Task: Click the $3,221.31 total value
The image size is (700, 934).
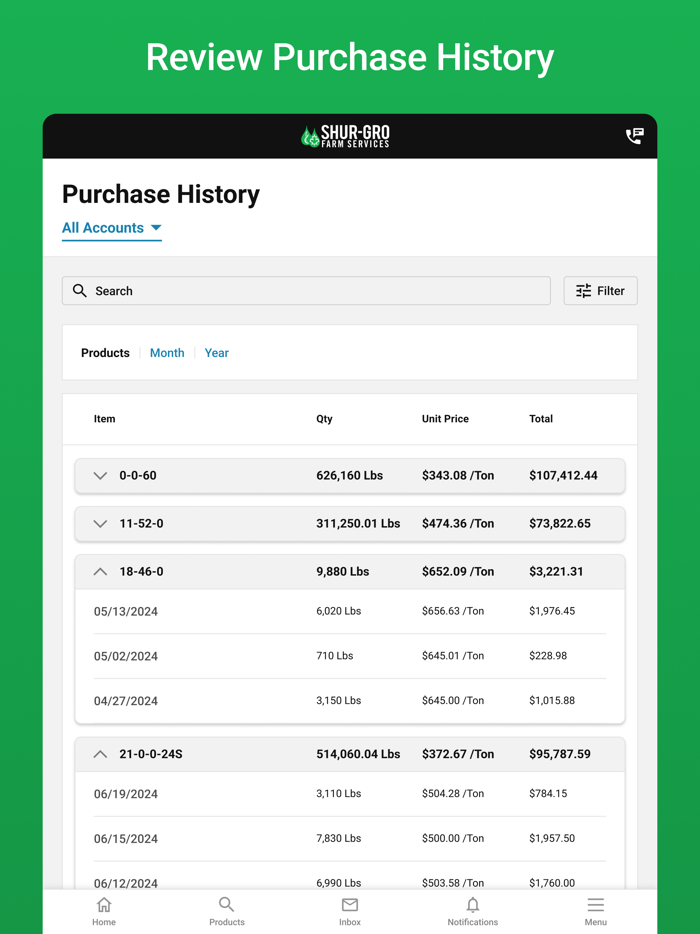Action: coord(556,572)
